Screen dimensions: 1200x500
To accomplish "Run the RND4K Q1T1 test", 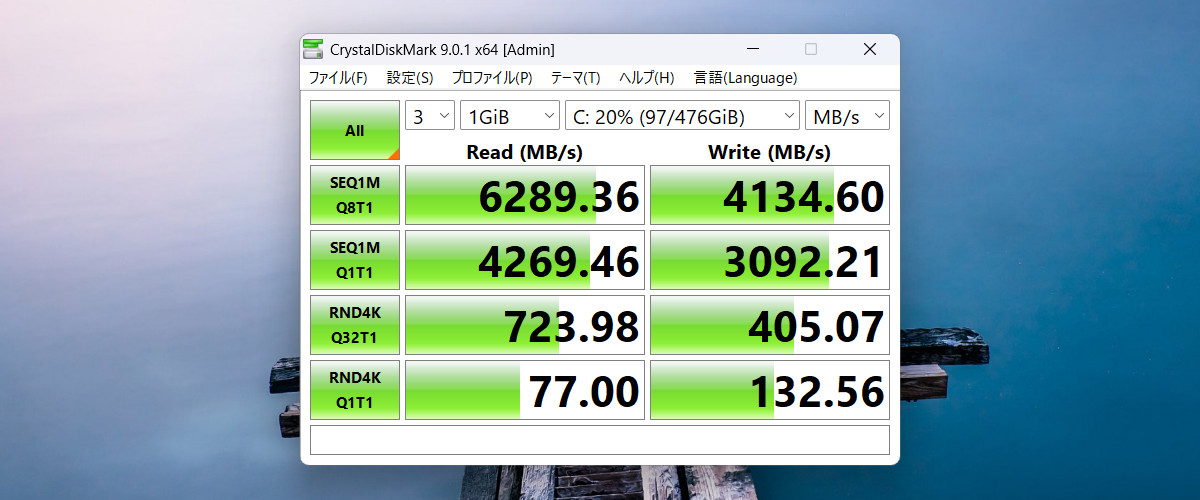I will click(355, 390).
